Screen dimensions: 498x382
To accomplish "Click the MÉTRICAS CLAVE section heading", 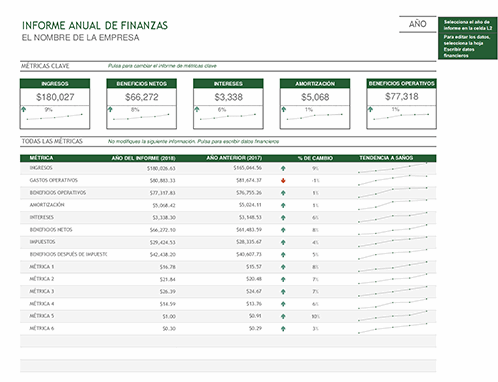I will [45, 66].
